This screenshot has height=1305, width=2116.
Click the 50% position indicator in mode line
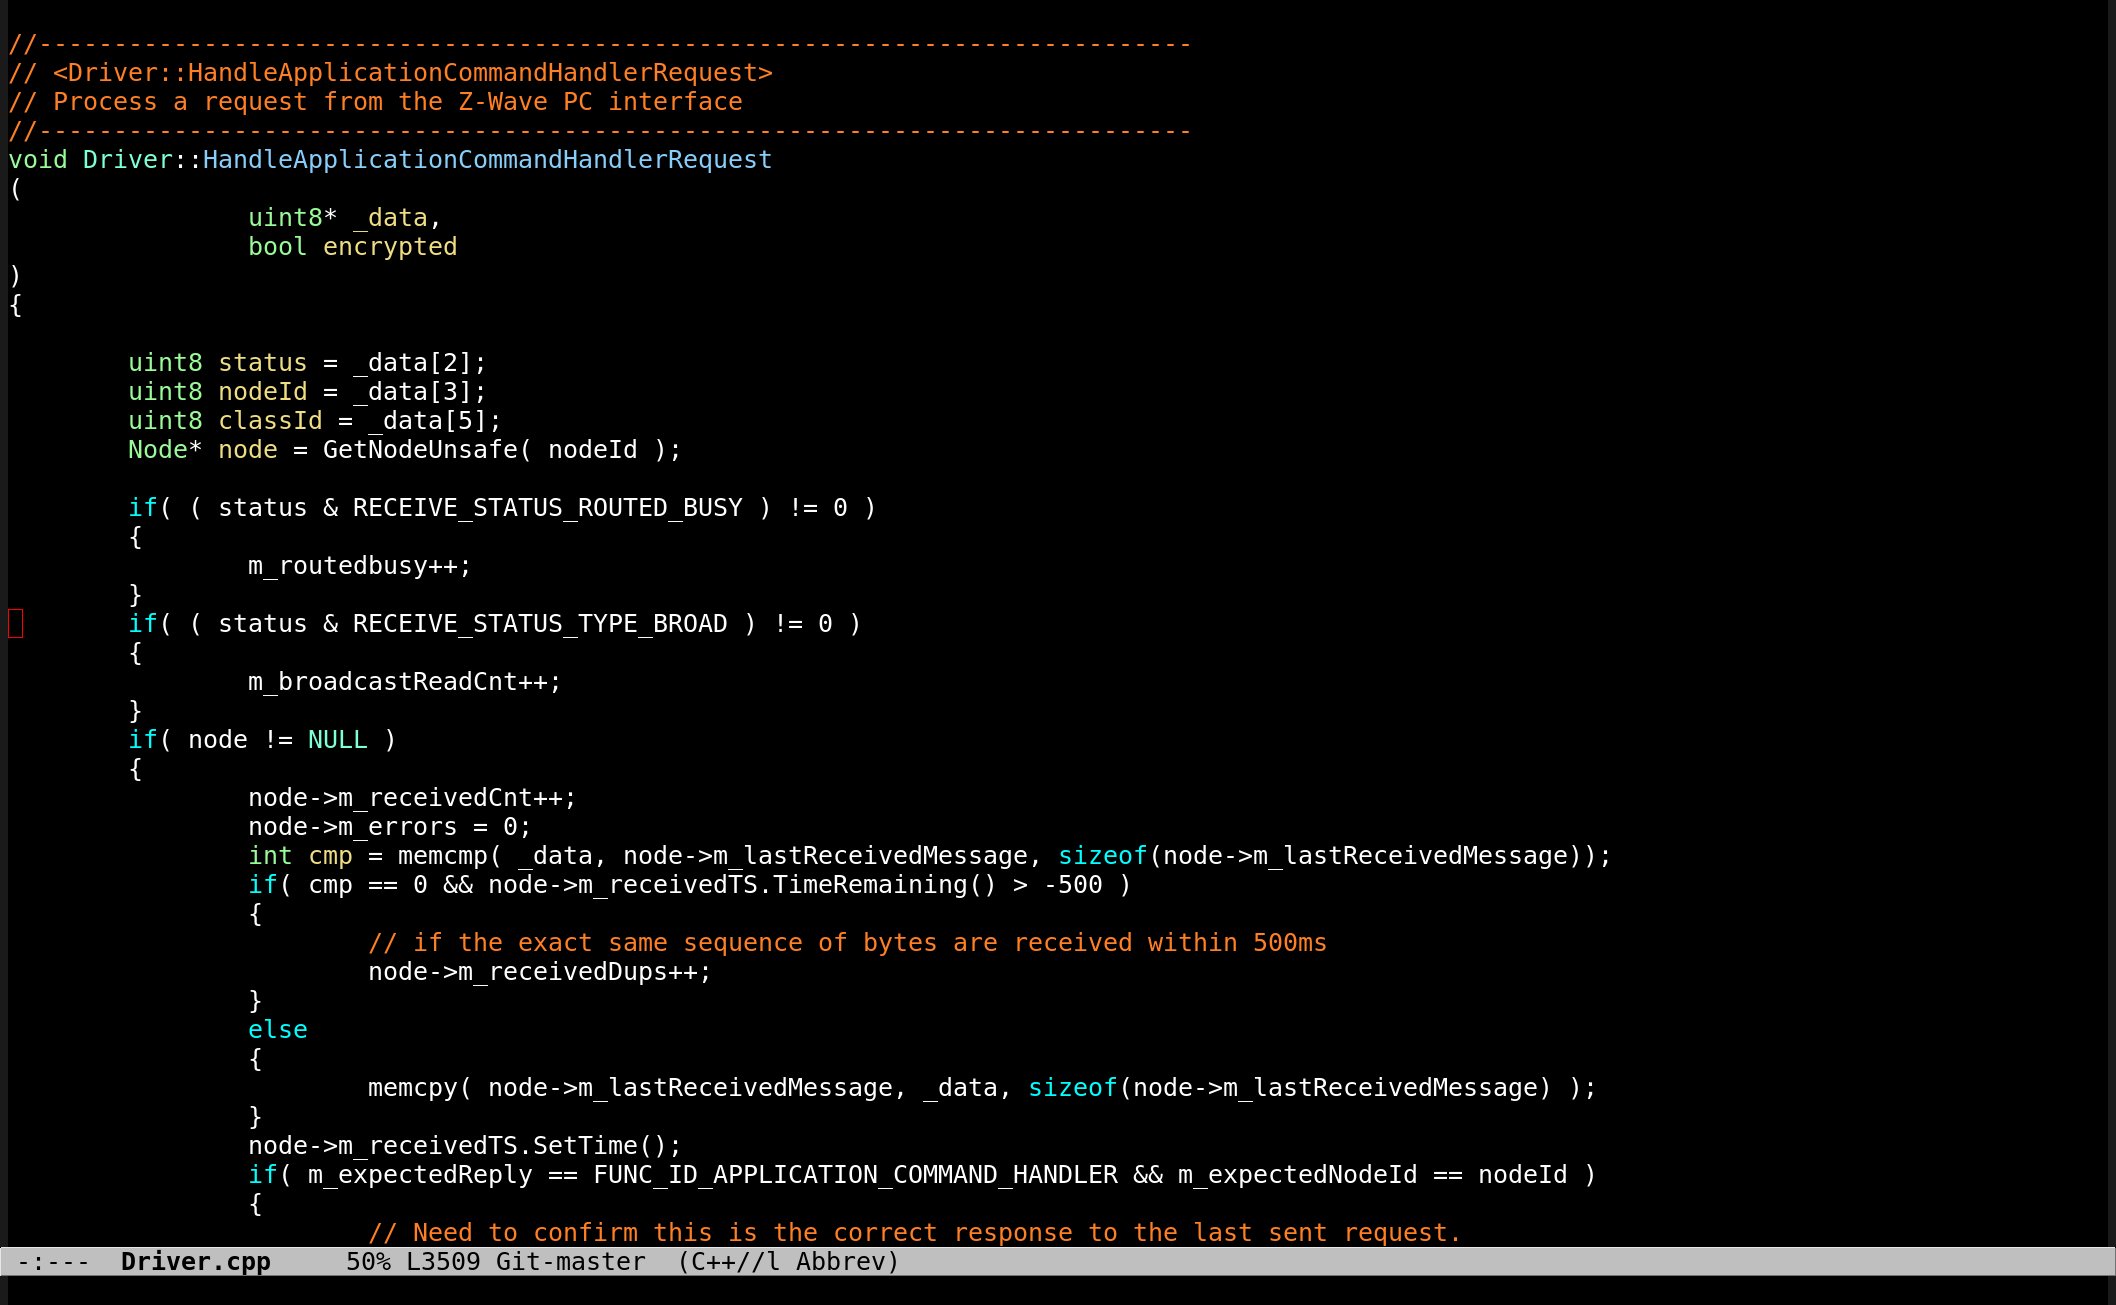click(x=368, y=1262)
